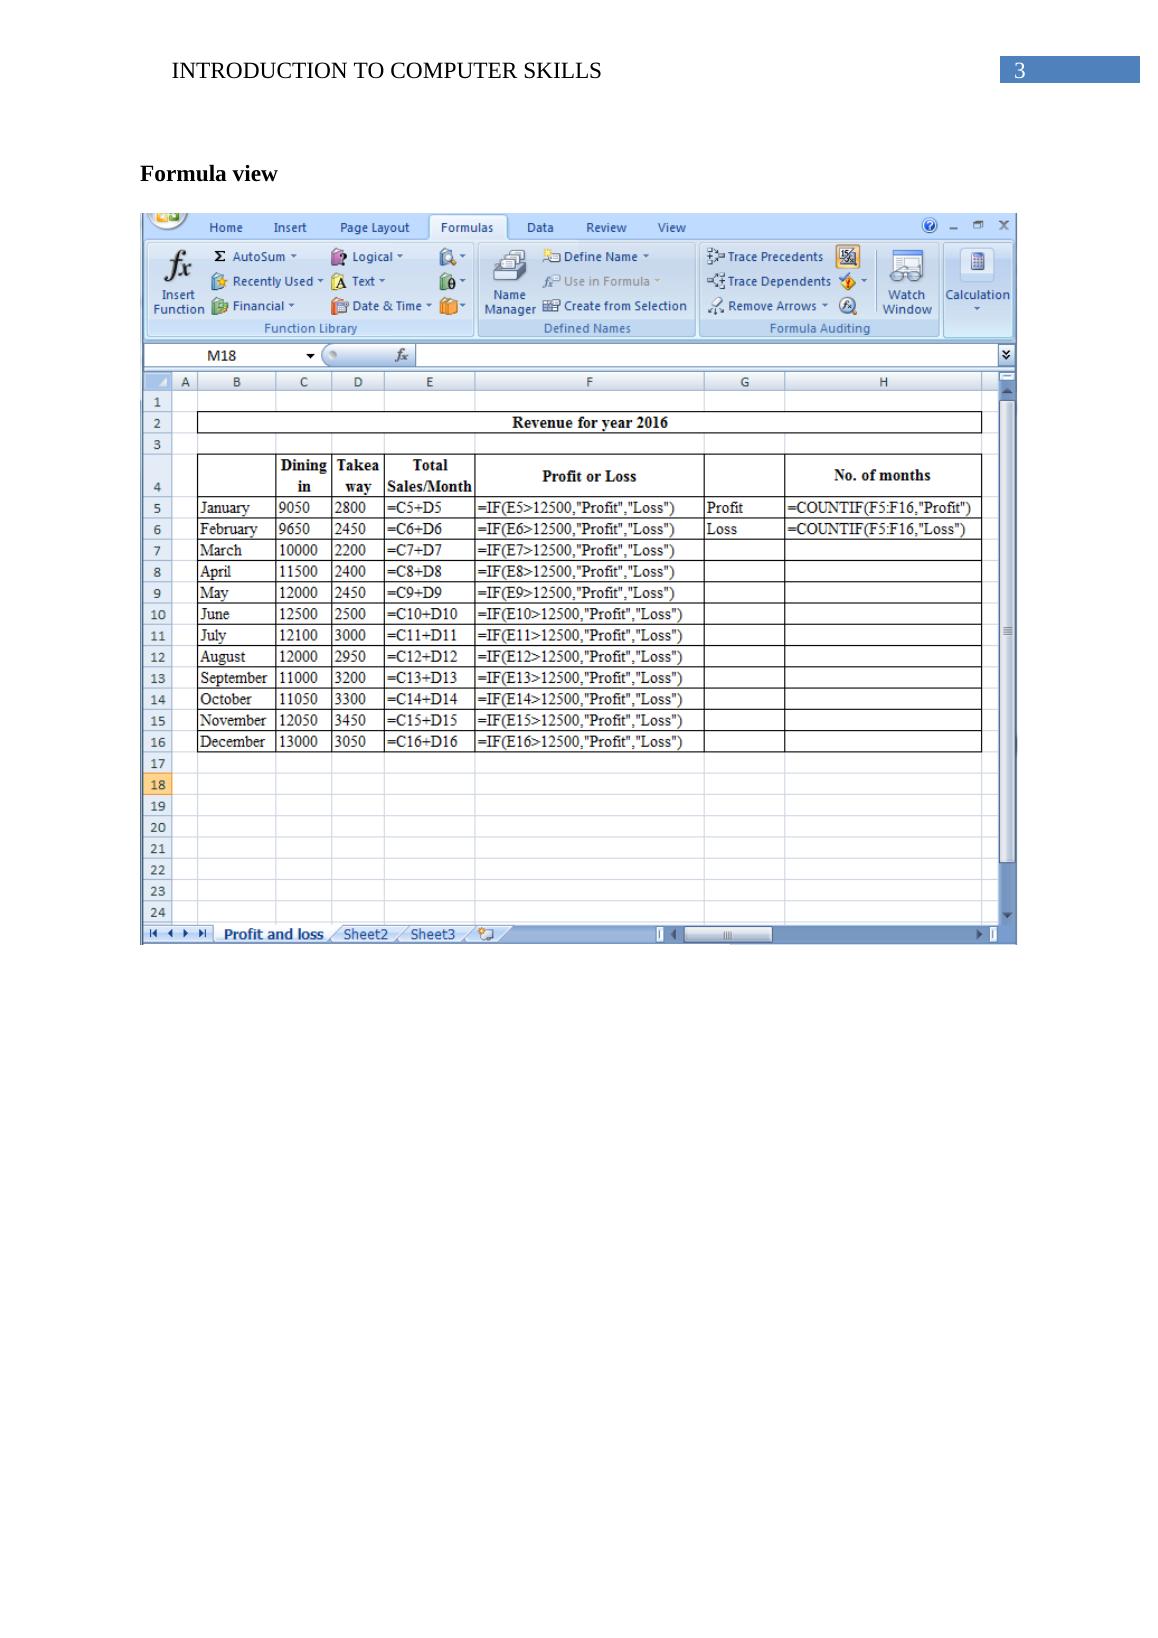Open the Excel Help question mark icon
The image size is (1158, 1638).
(x=930, y=226)
